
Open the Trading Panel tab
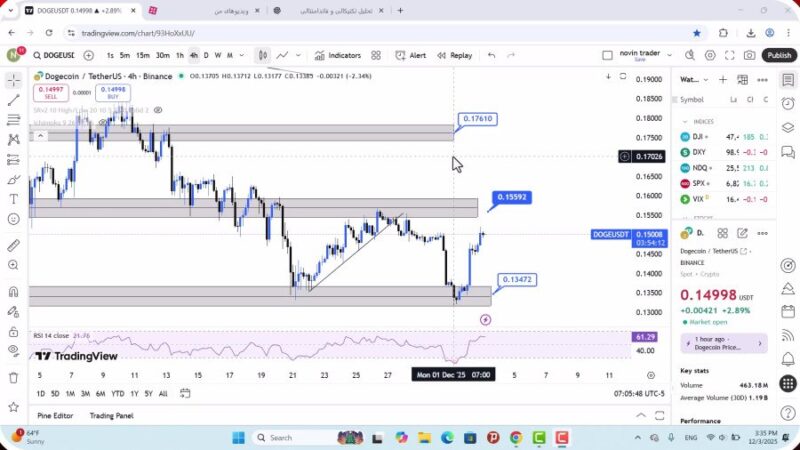pyautogui.click(x=111, y=416)
